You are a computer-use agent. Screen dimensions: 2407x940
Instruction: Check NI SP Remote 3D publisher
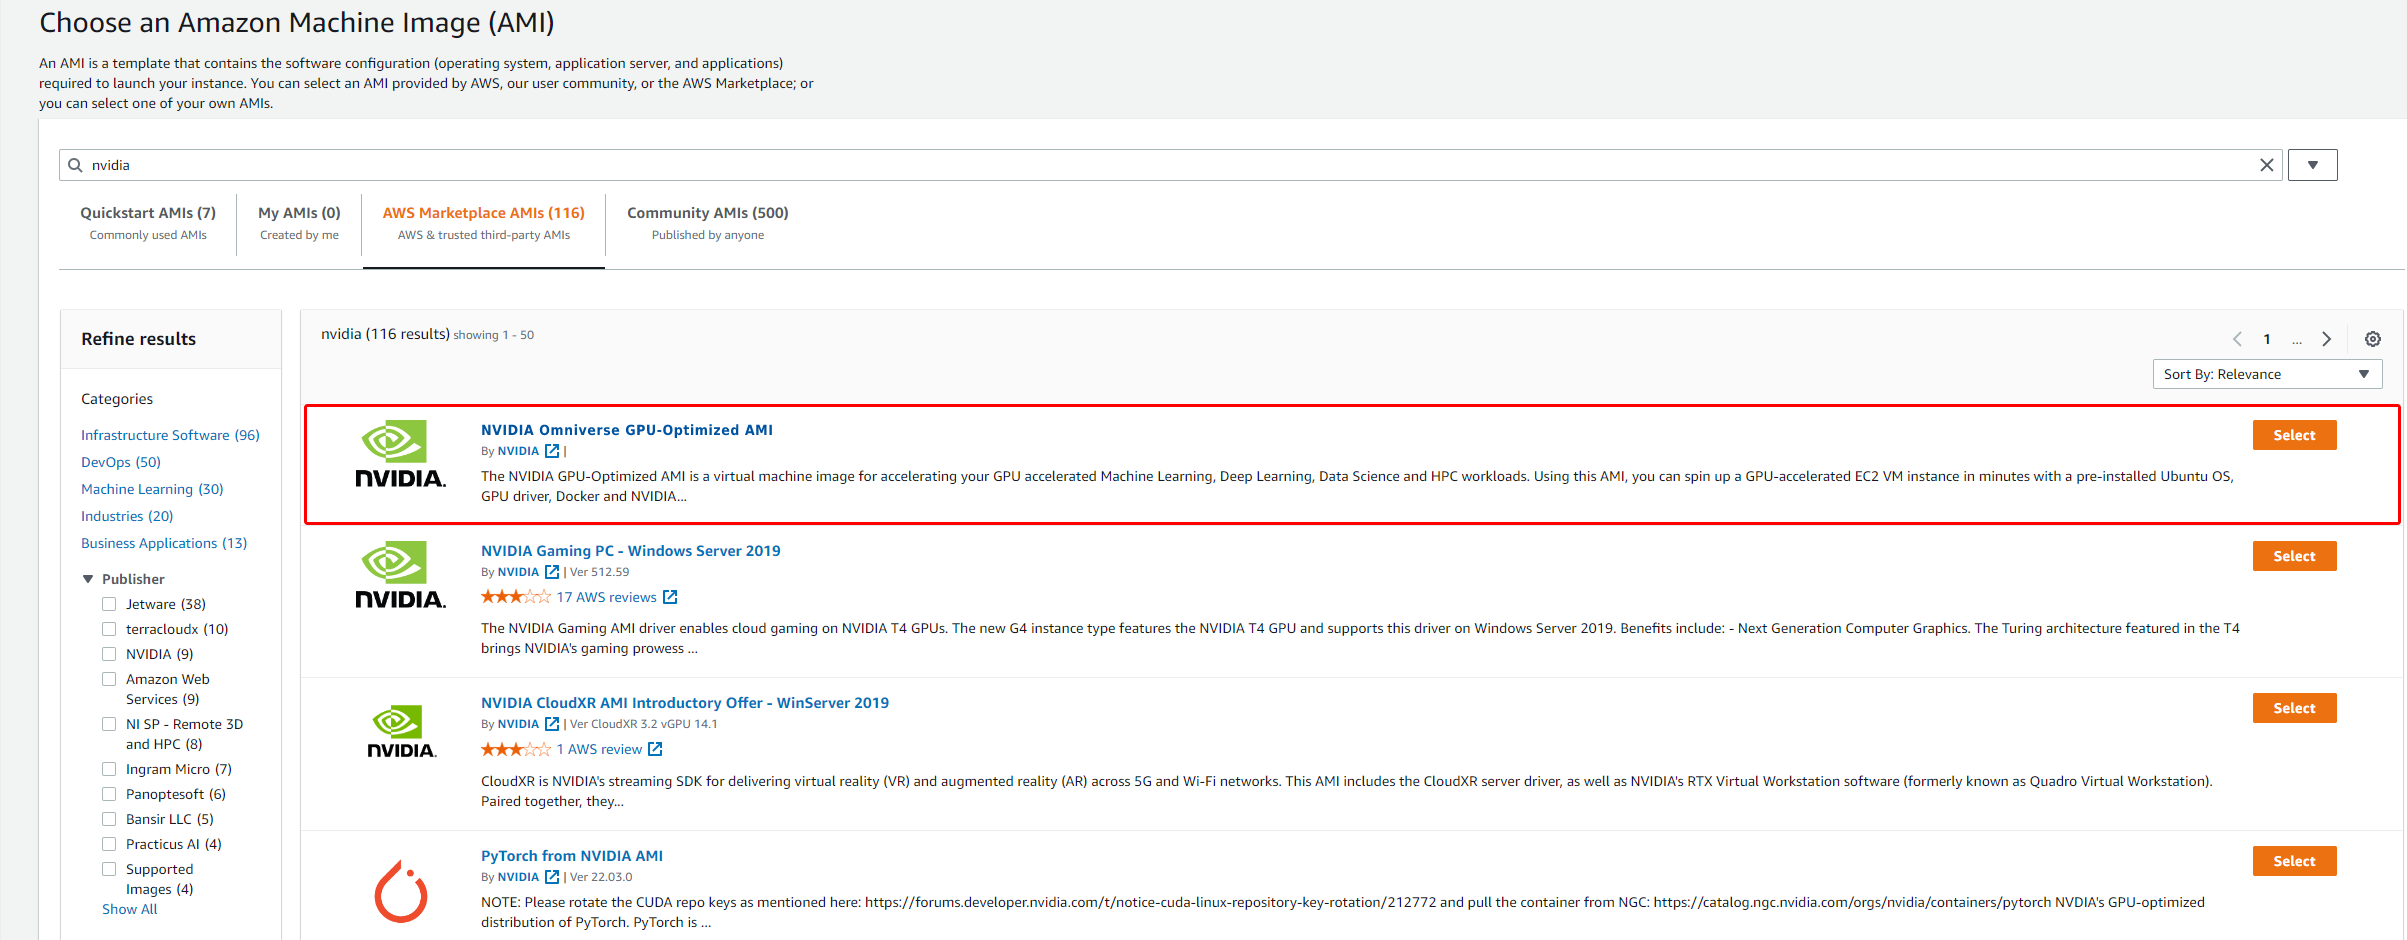coord(109,724)
